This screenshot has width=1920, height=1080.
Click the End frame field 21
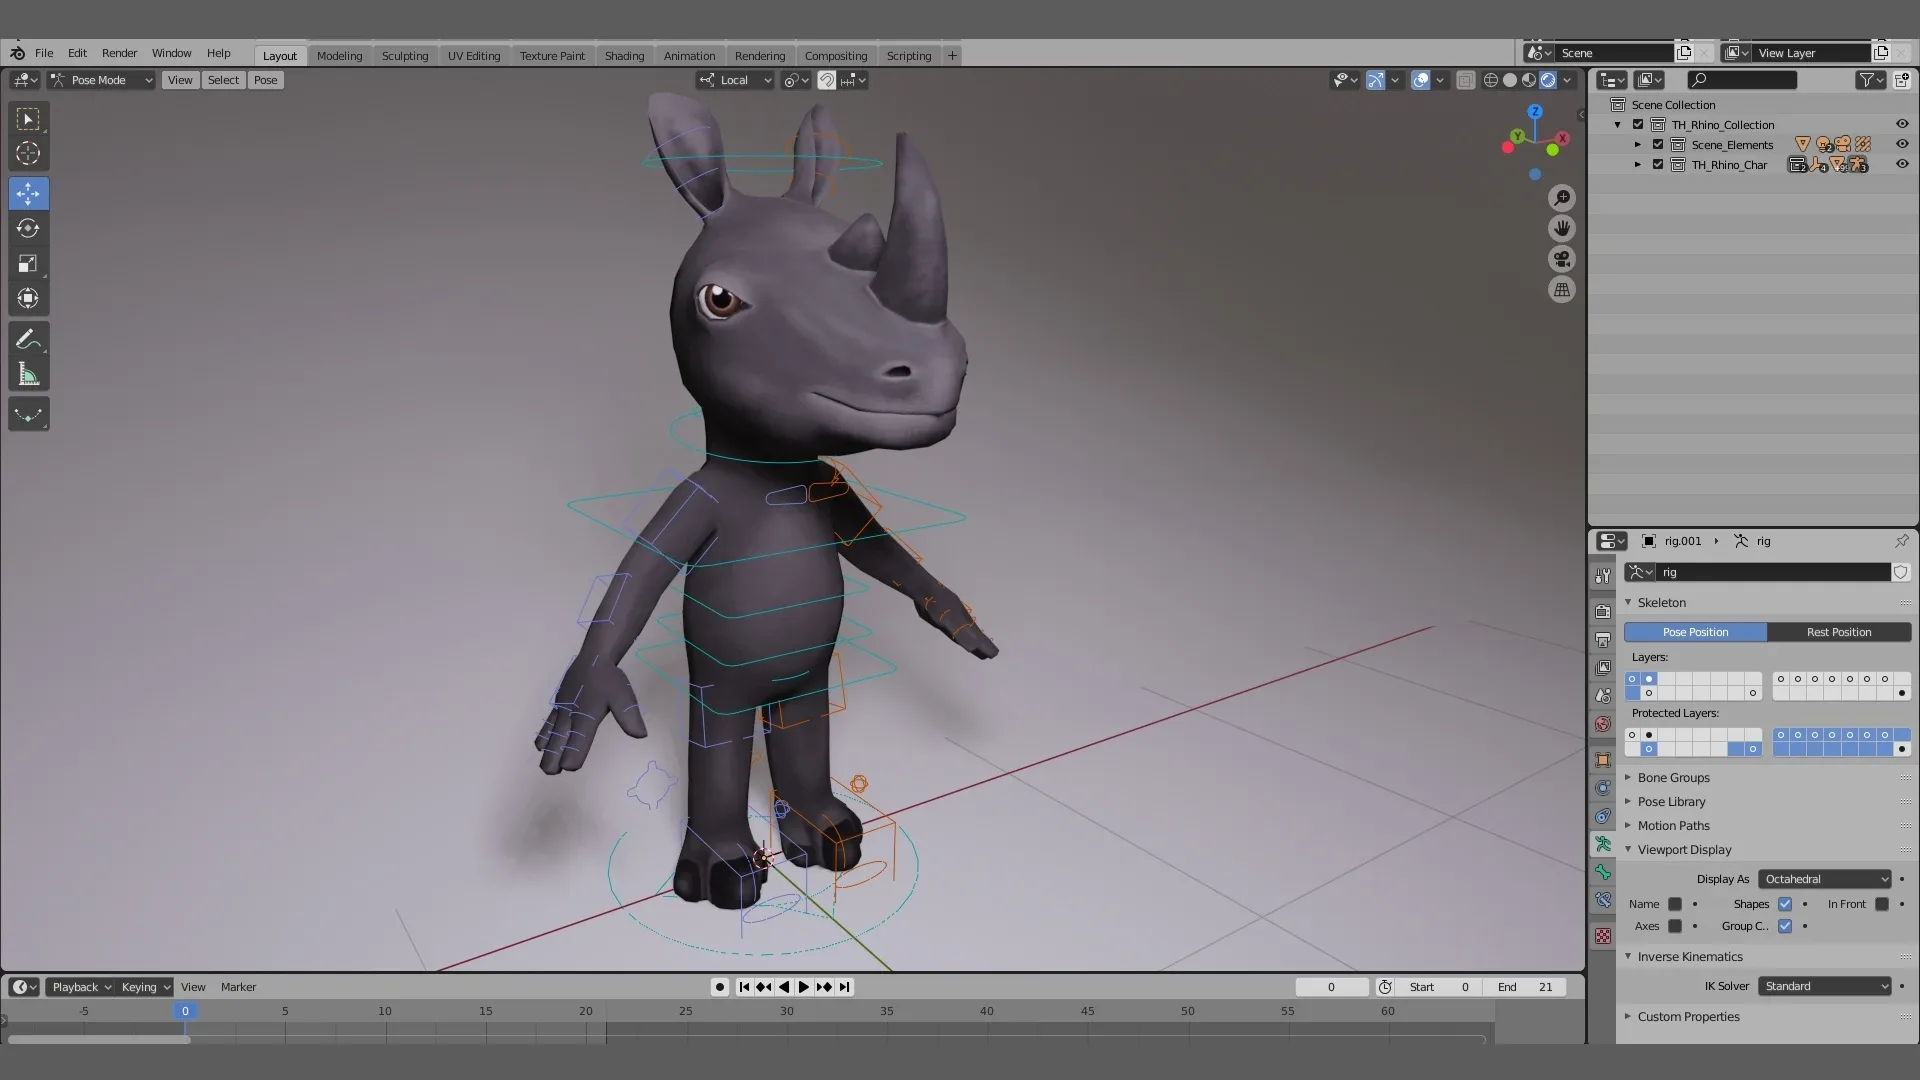1524,987
